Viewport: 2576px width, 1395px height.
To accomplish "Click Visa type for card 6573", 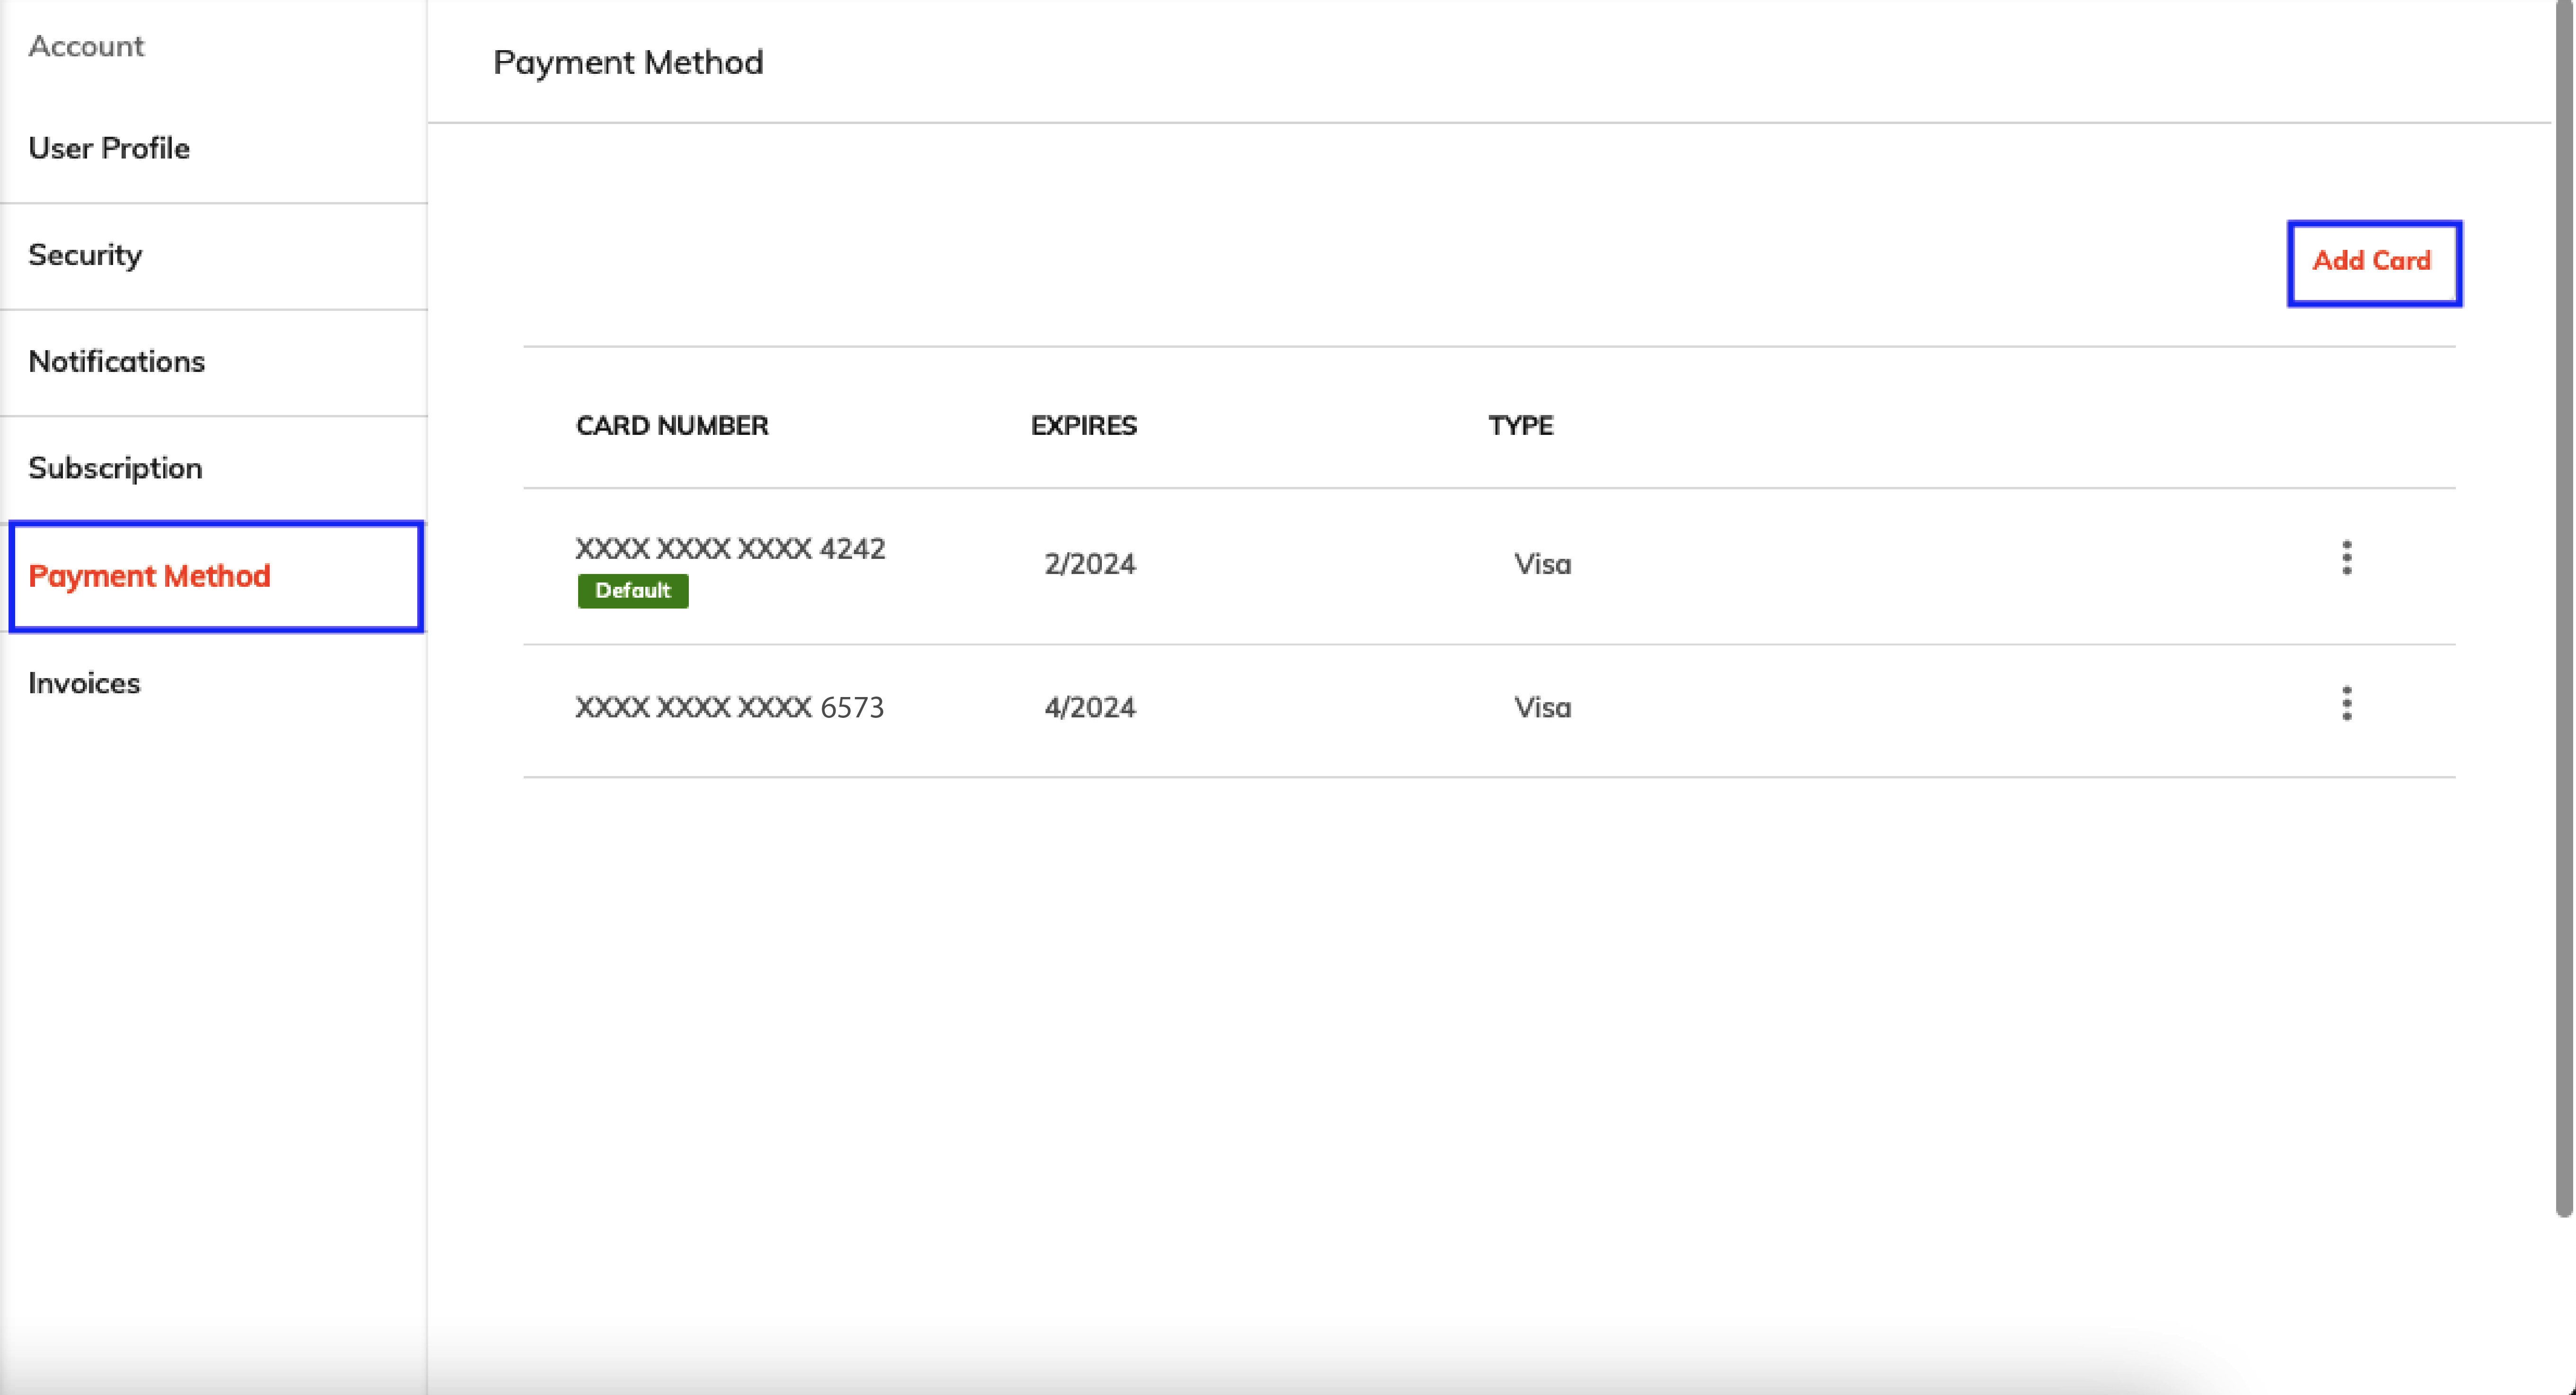I will click(x=1543, y=708).
